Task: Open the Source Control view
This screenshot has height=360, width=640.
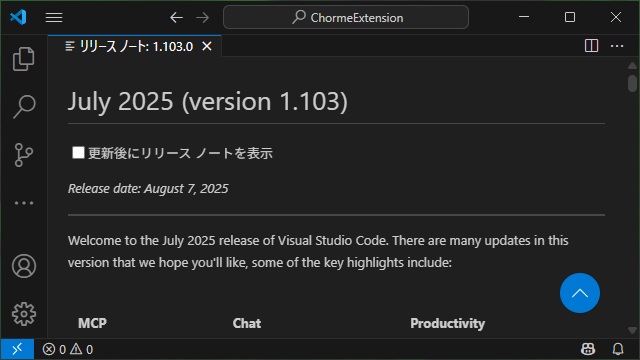Action: tap(24, 155)
